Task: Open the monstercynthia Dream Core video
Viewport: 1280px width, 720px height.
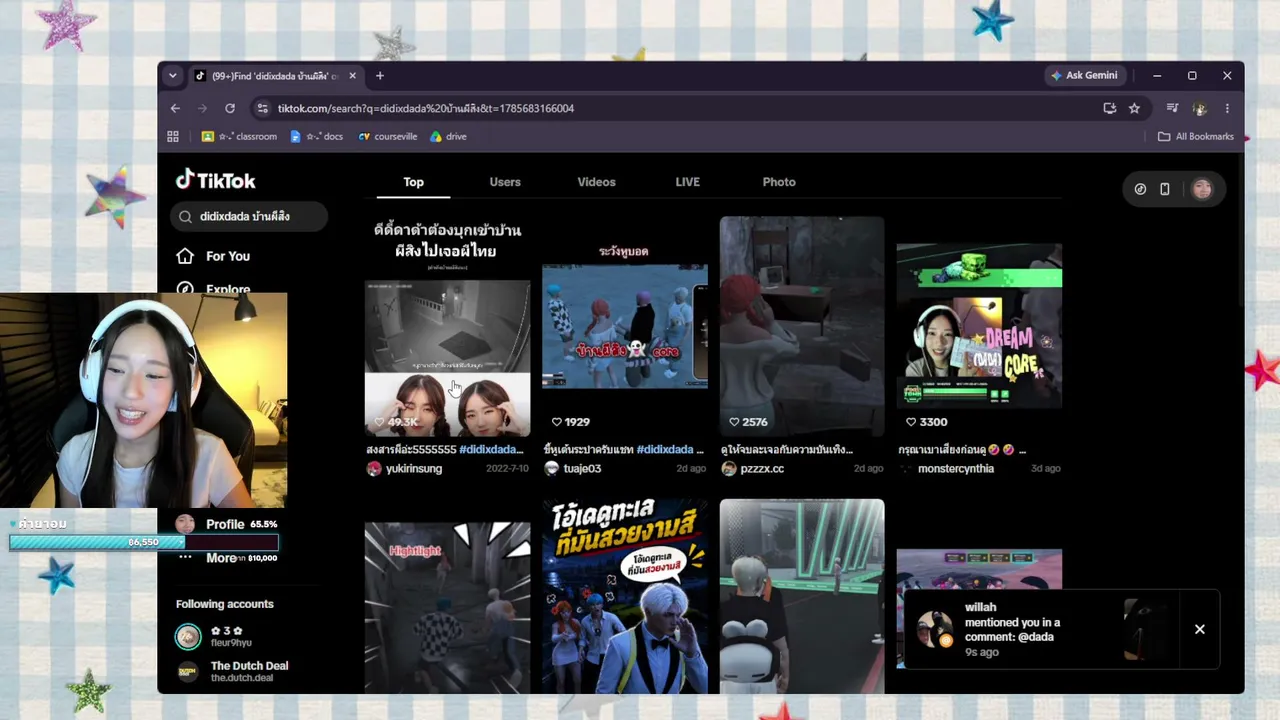Action: point(979,326)
